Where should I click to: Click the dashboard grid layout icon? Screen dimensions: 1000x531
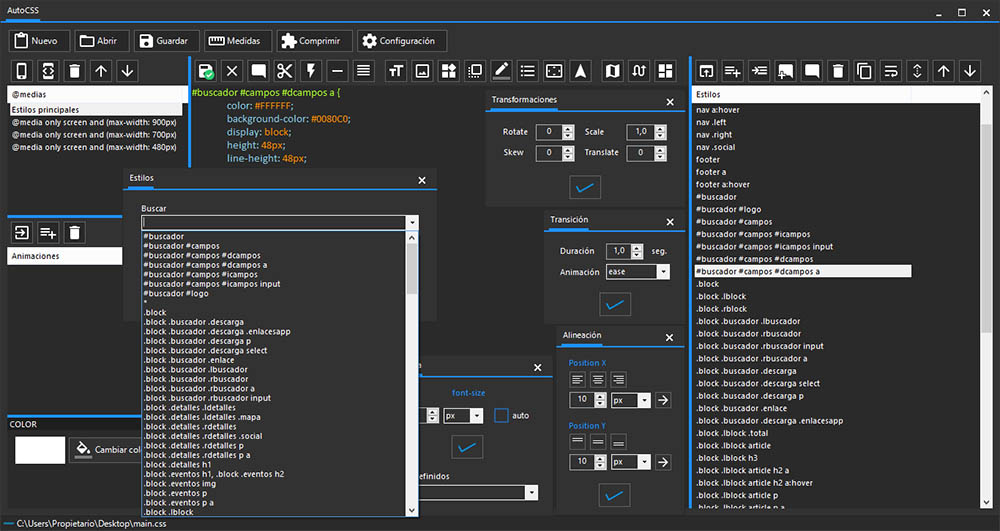[x=665, y=71]
